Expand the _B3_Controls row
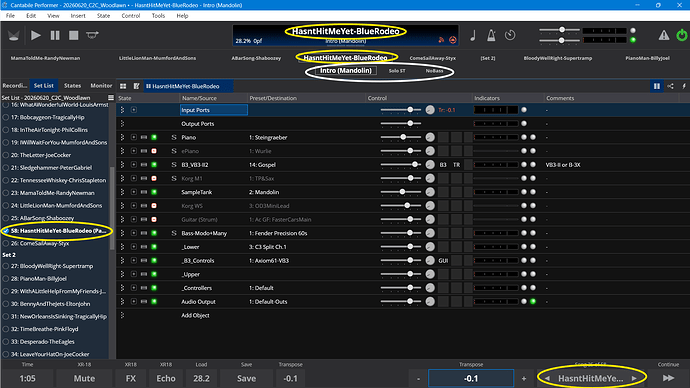Screen dimensions: 690x388 pos(134,260)
